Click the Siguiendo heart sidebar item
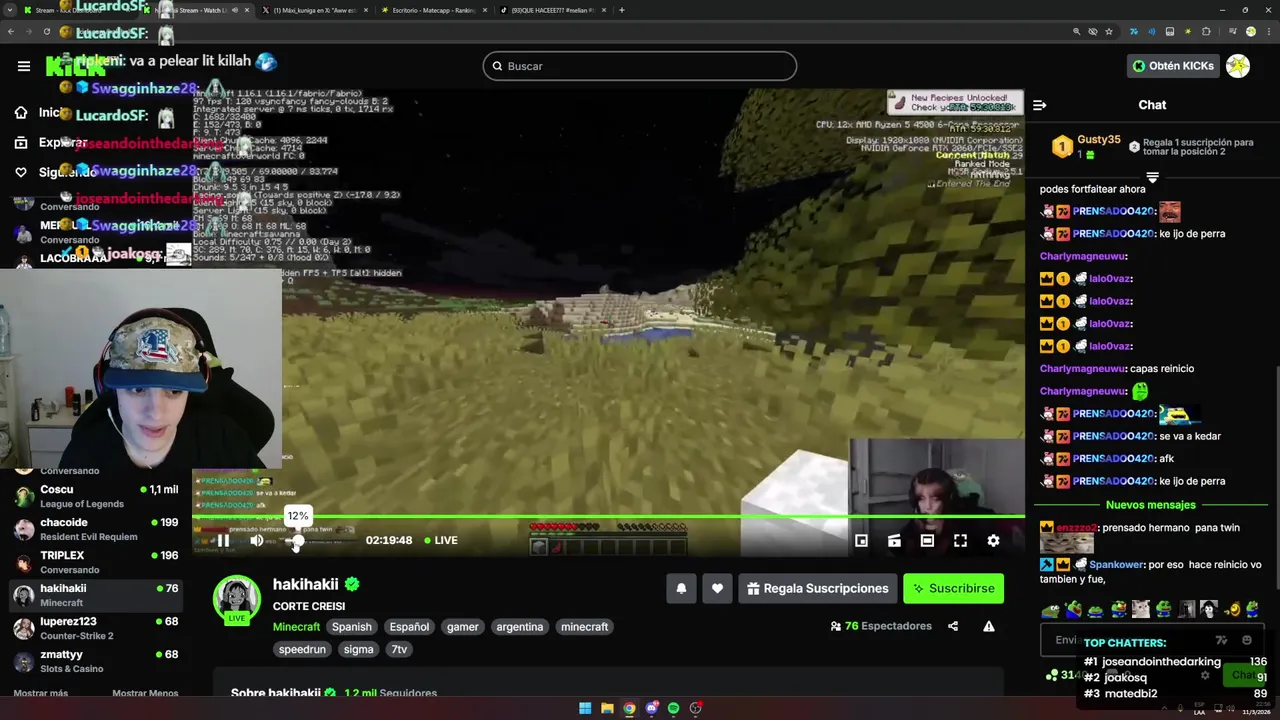The width and height of the screenshot is (1280, 720). tap(60, 172)
